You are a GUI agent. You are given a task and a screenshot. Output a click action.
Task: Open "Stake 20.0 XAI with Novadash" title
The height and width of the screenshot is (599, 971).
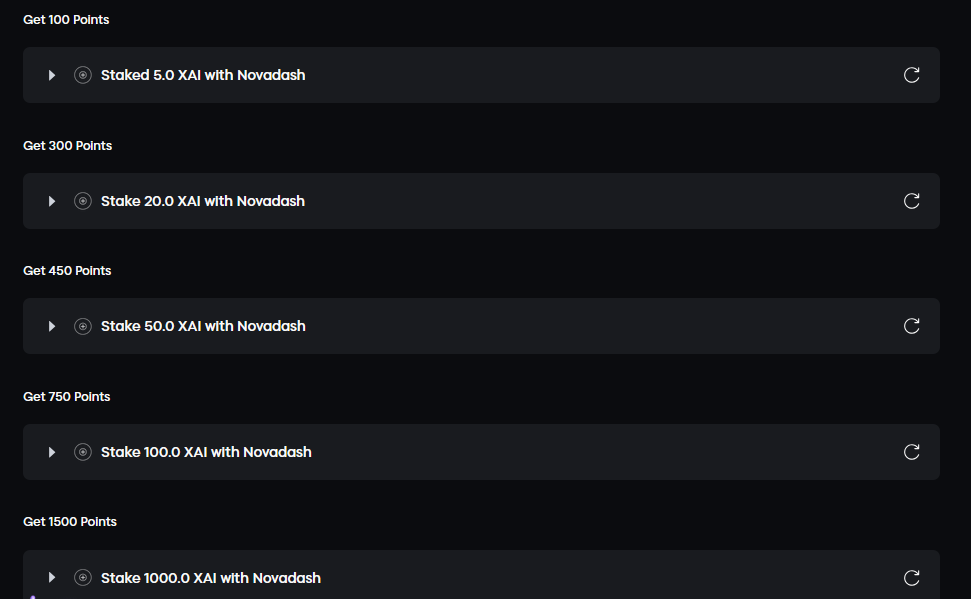[203, 201]
